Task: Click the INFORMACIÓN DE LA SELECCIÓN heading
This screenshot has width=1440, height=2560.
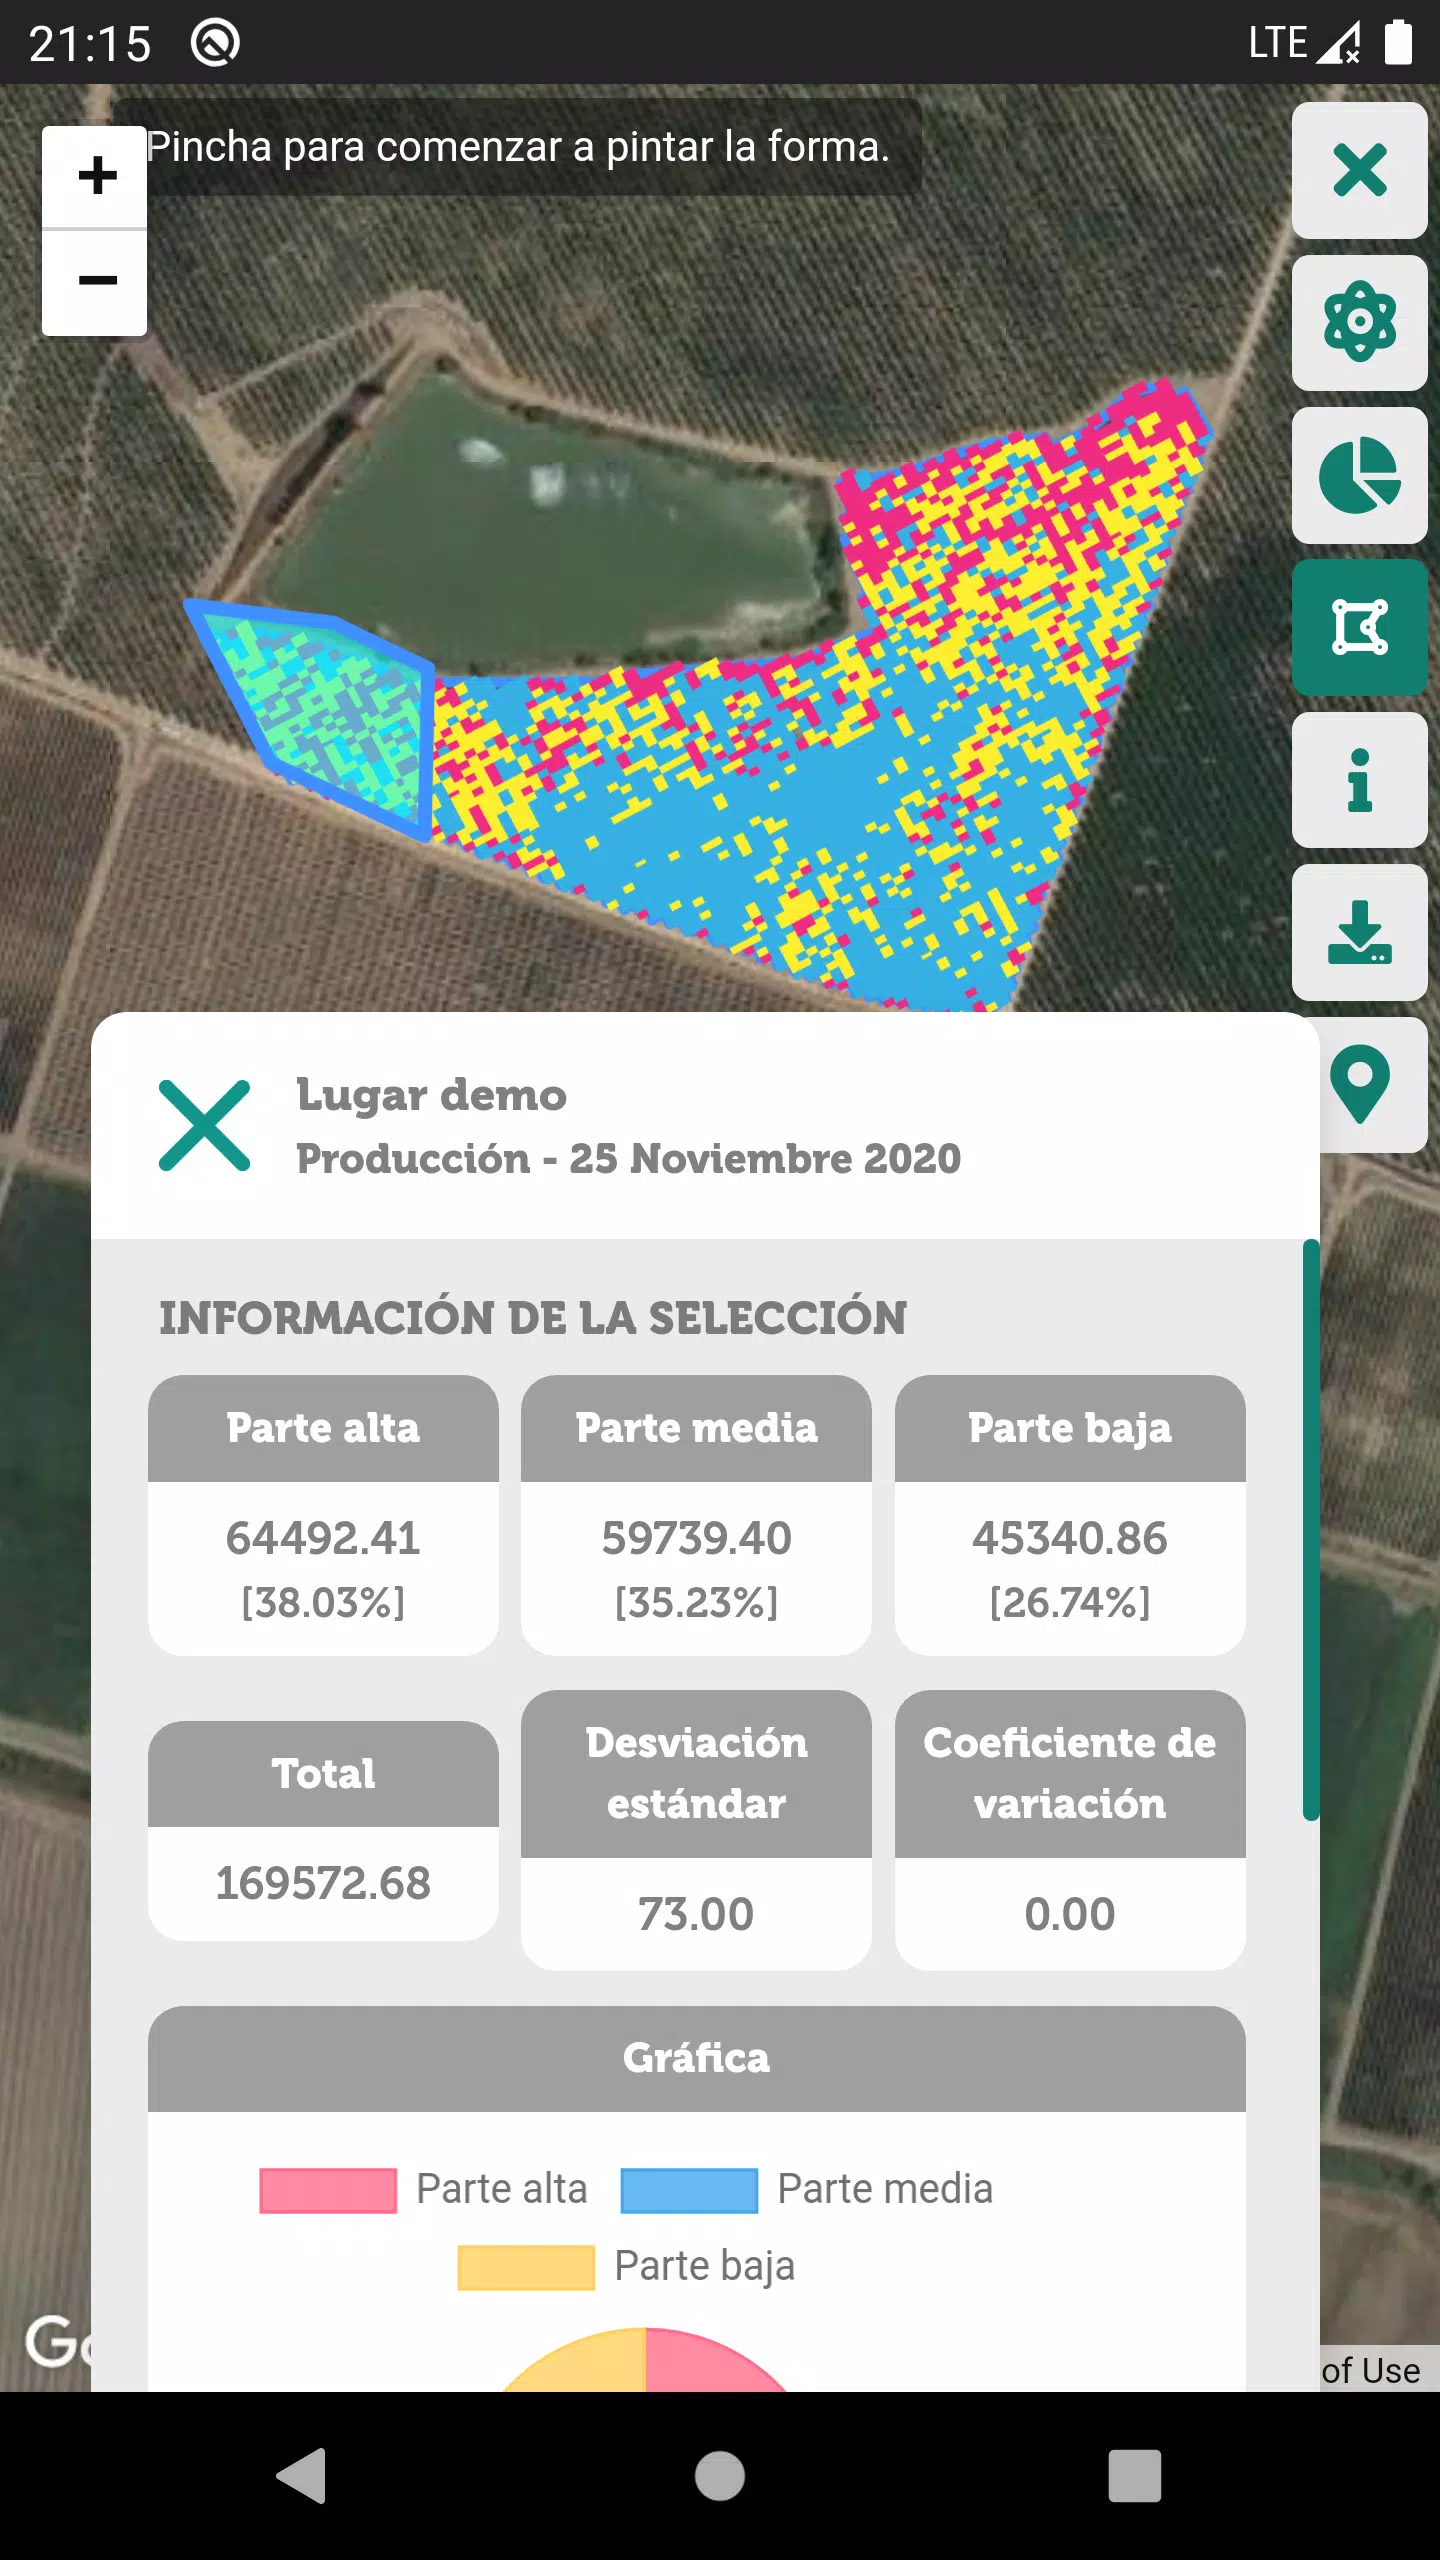Action: (533, 1317)
